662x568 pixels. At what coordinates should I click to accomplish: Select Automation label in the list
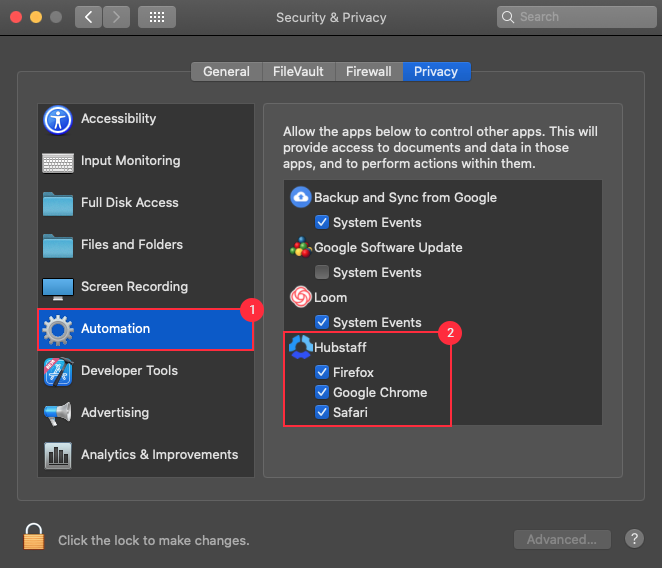coord(116,329)
